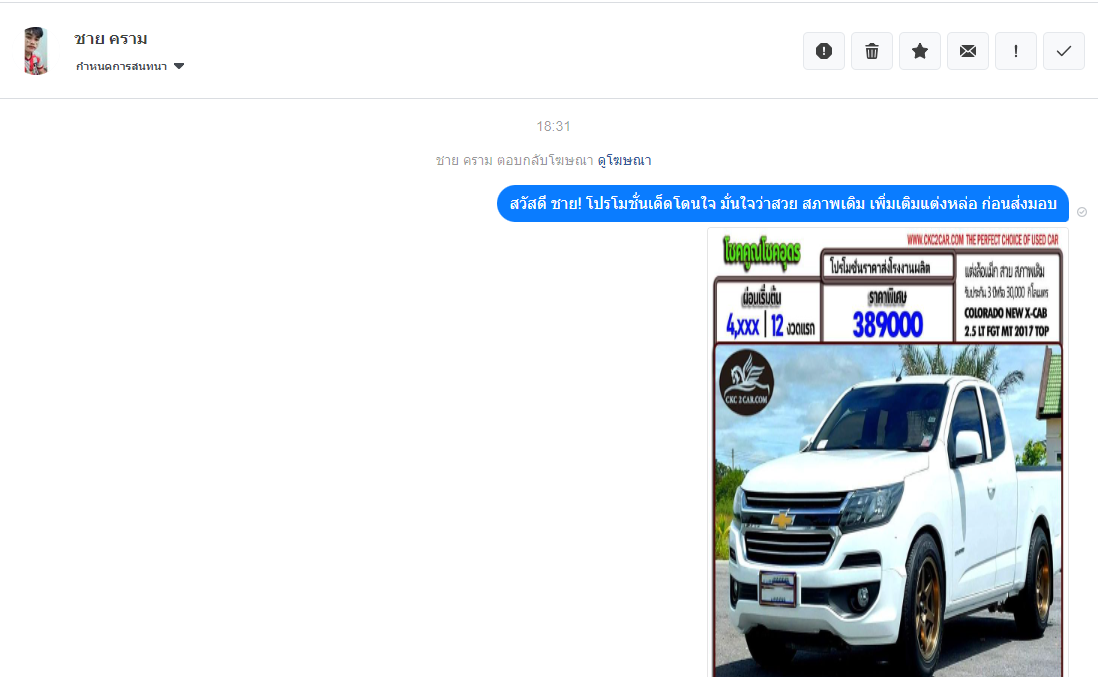The width and height of the screenshot is (1098, 687).
Task: Open the ดูโฆษณา link
Action: (x=624, y=160)
